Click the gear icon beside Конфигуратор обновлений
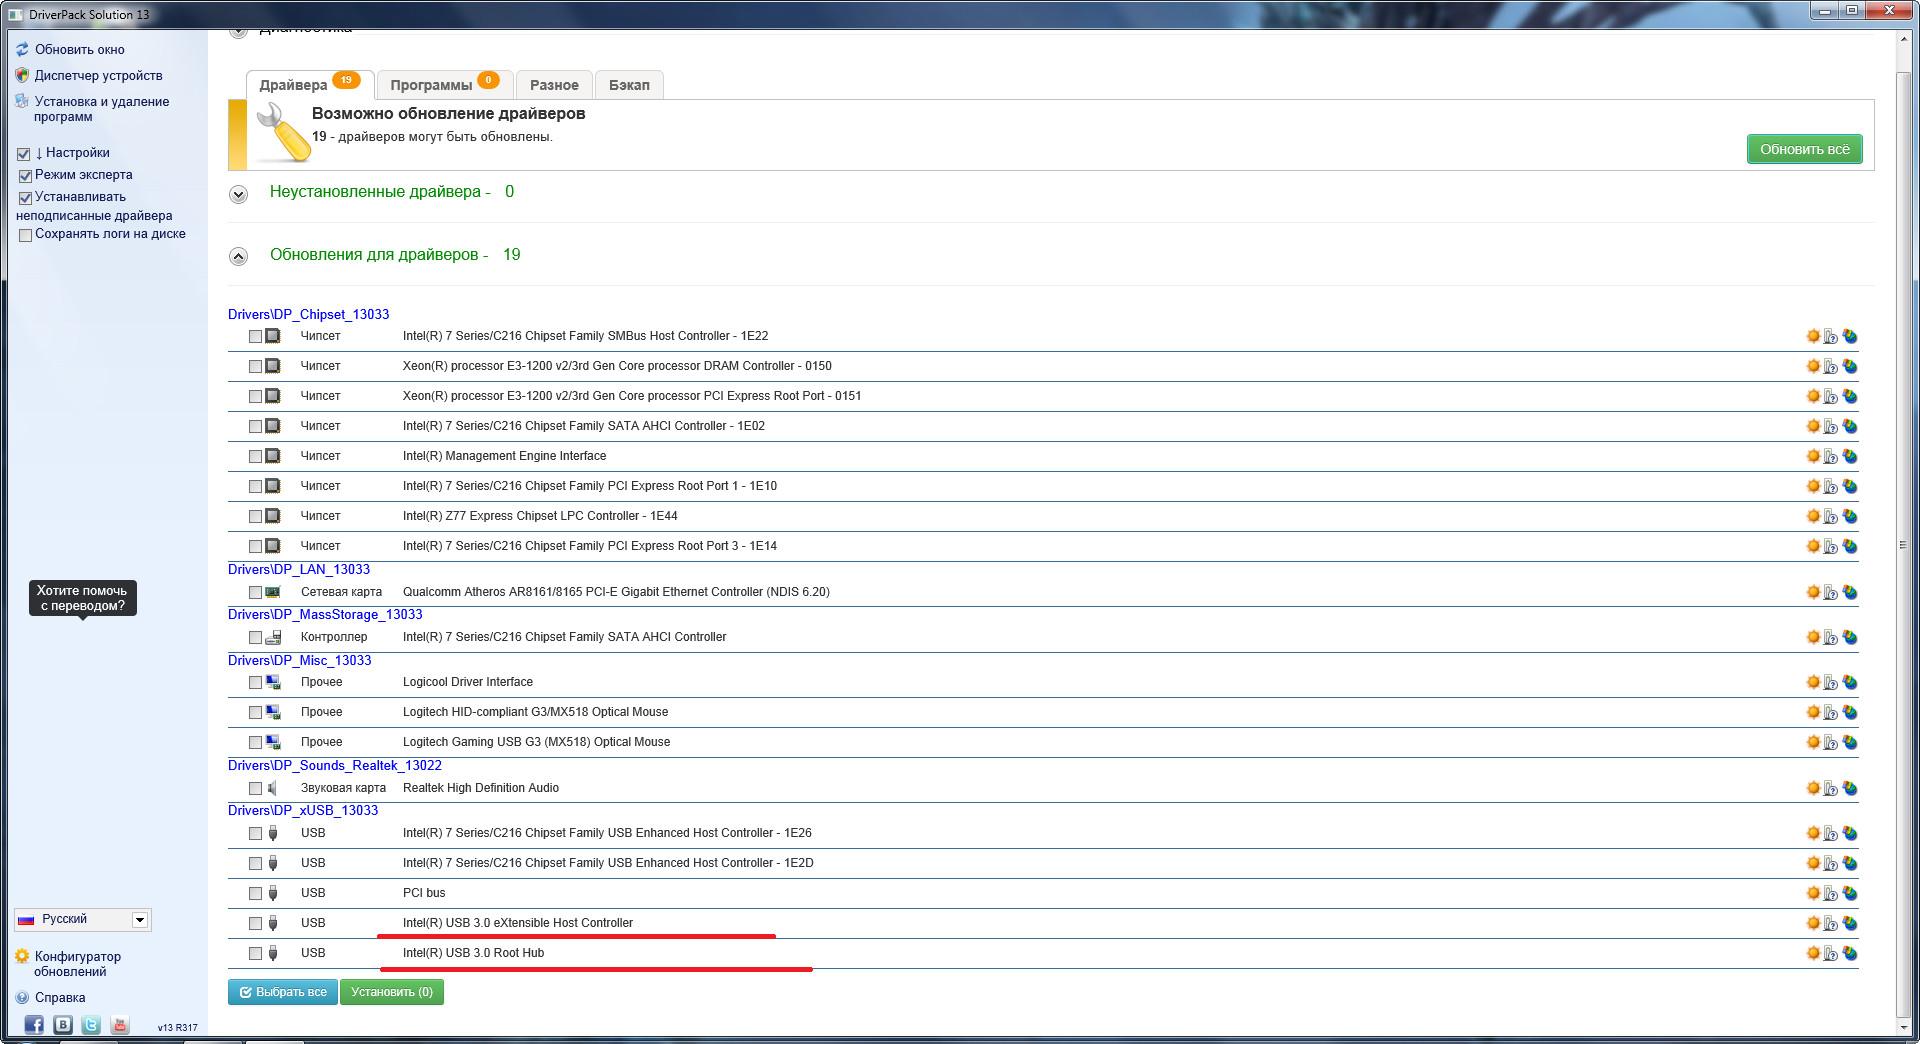This screenshot has width=1920, height=1044. (x=22, y=957)
